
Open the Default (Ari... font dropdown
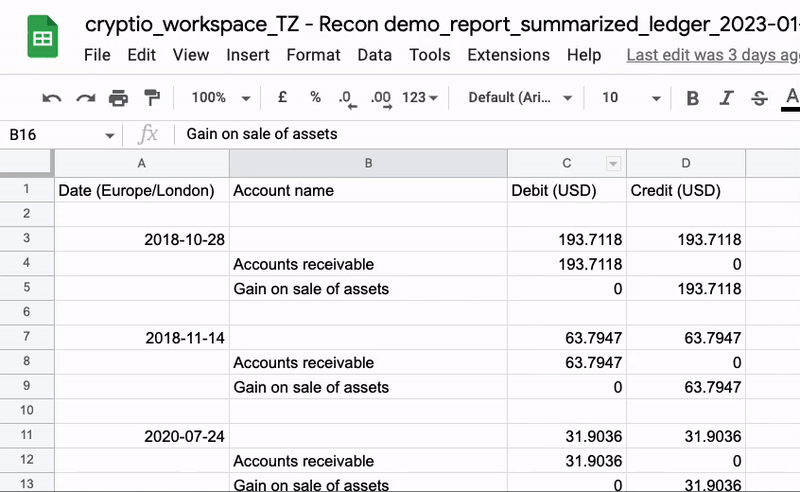pyautogui.click(x=520, y=97)
